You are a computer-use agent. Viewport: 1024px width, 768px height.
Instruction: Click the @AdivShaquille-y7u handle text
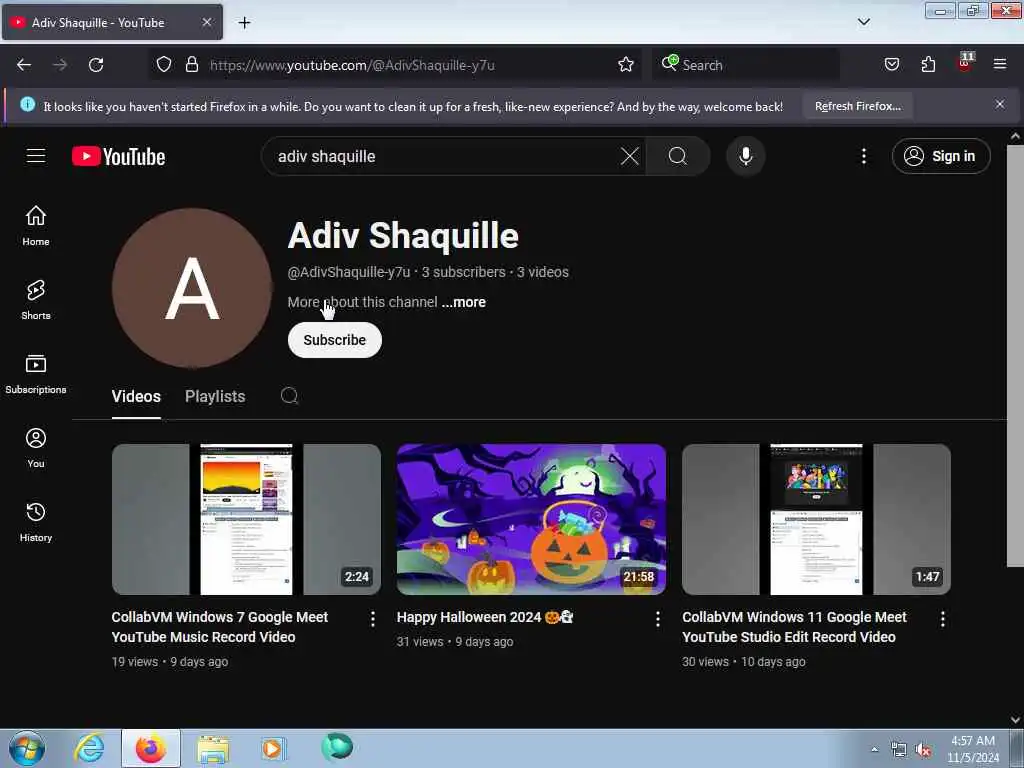(x=349, y=272)
